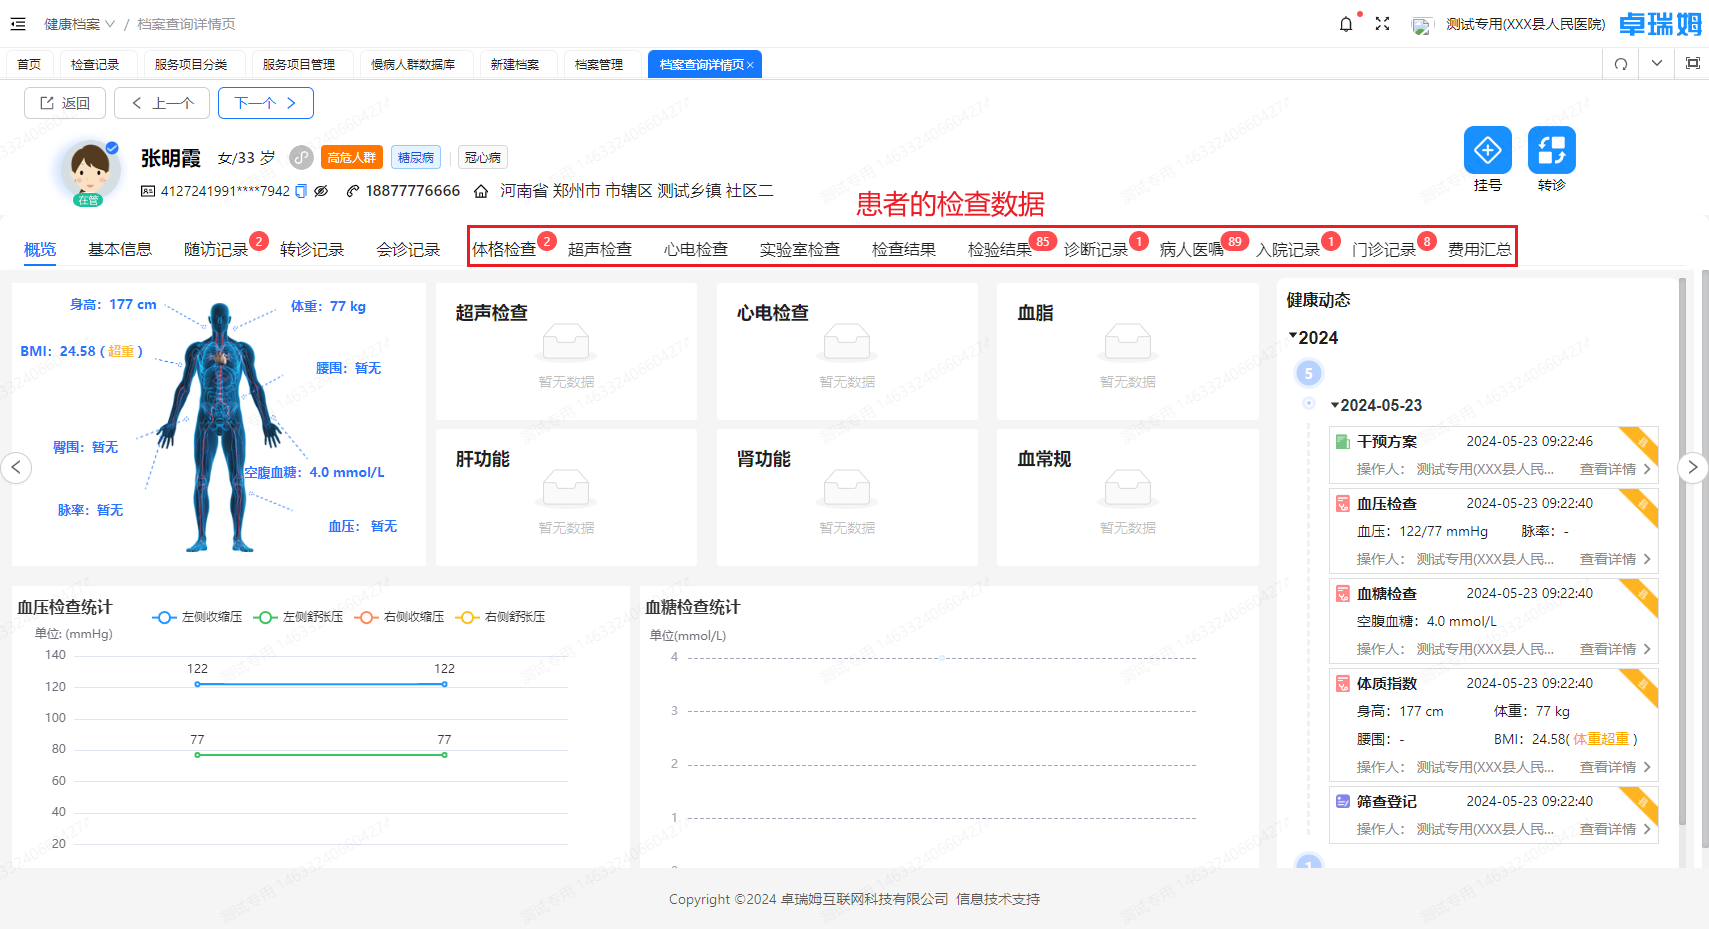Switch to the 检查记录 tab
Screen dimensions: 1709x929
[95, 64]
